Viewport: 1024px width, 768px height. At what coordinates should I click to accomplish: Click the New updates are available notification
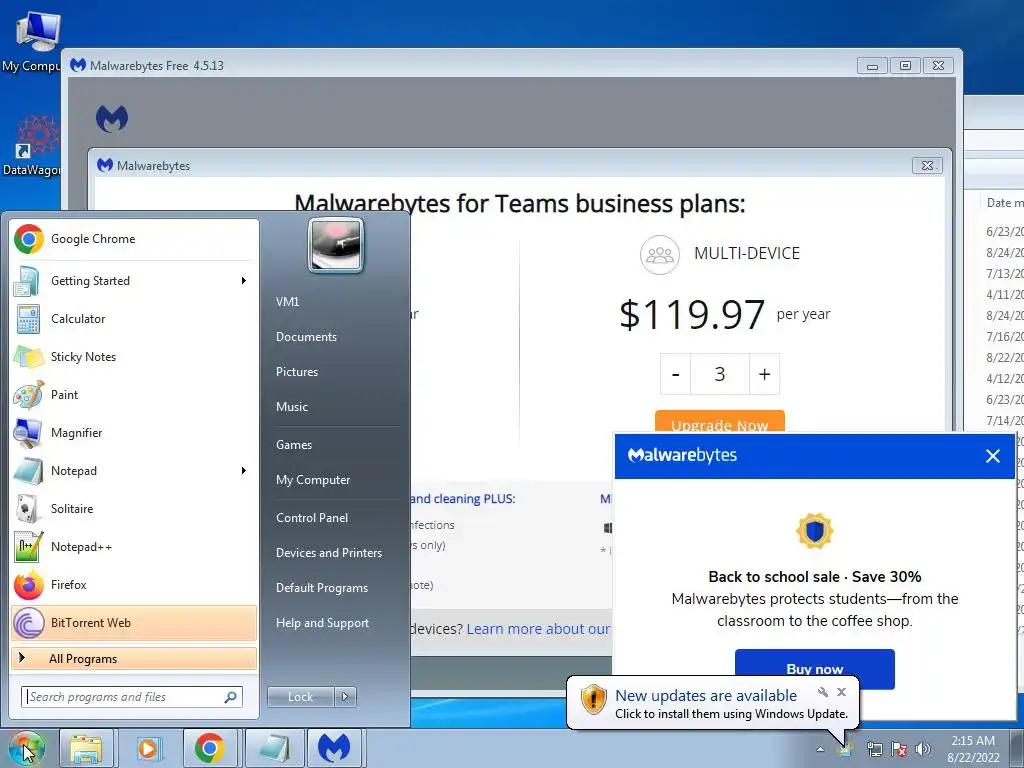[706, 696]
